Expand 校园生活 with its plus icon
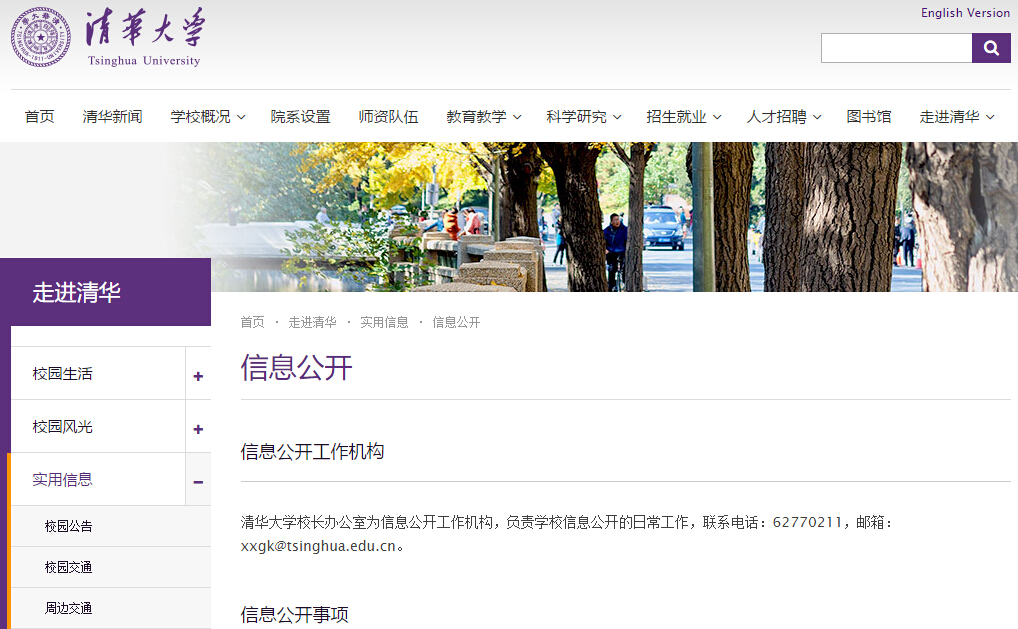 [198, 376]
